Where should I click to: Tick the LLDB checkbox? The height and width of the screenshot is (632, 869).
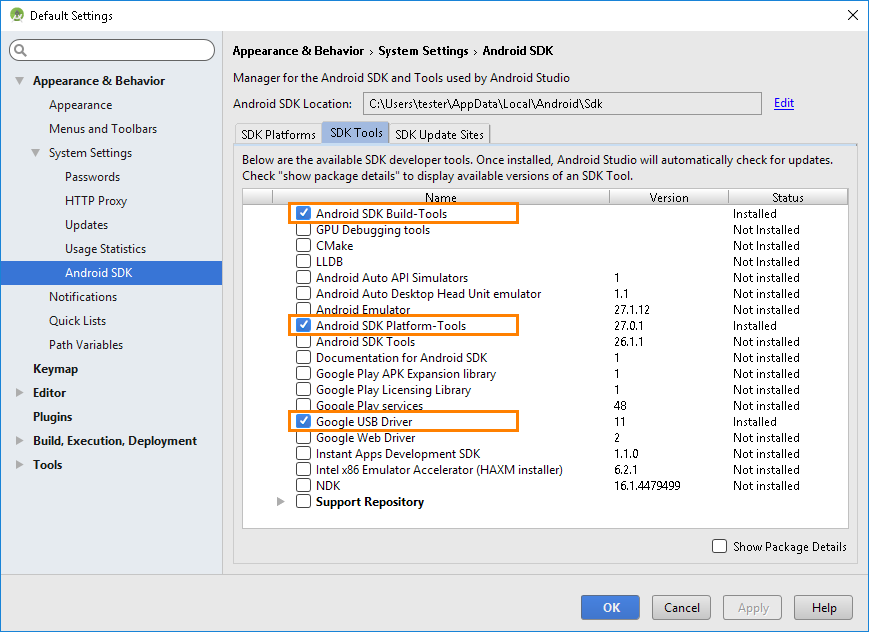click(x=303, y=262)
